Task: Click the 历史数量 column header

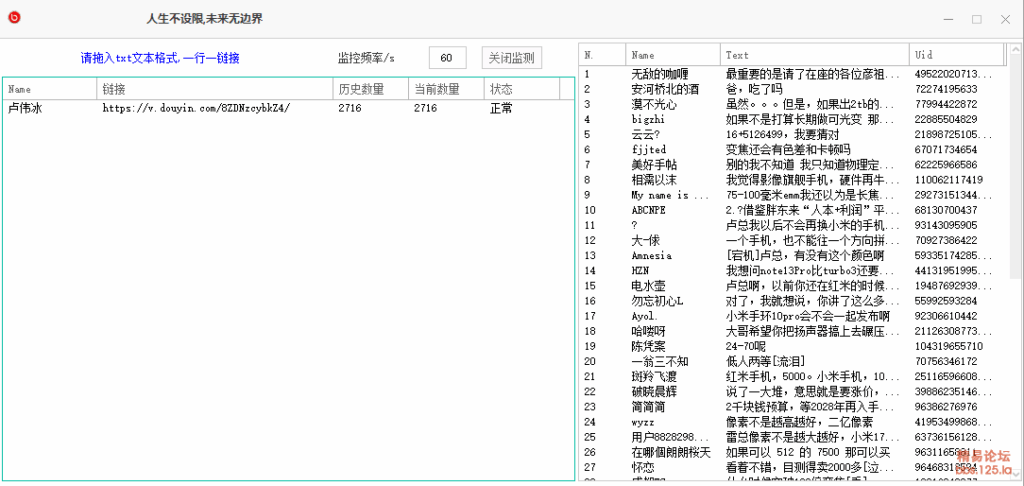Action: coord(370,89)
